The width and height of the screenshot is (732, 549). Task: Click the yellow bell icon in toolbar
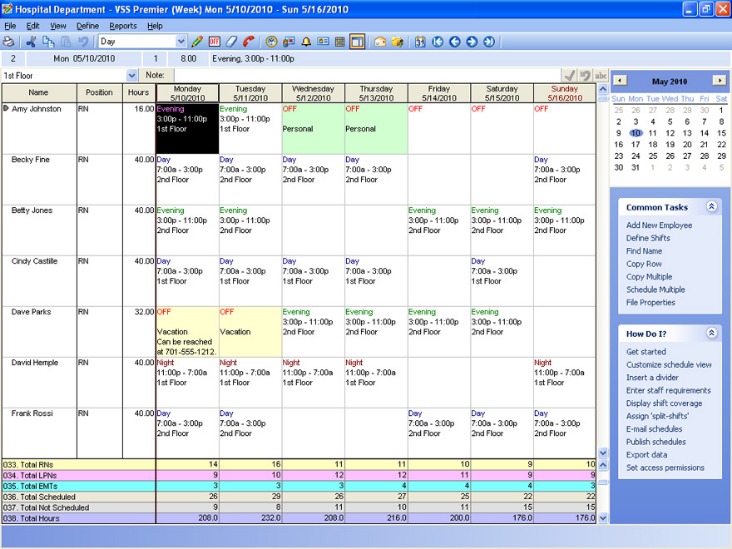tap(306, 42)
